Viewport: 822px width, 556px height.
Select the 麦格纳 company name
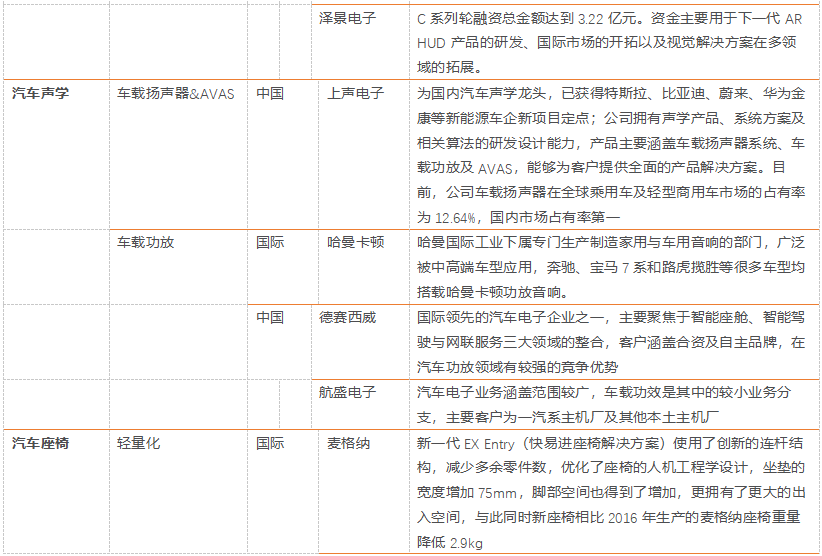(x=348, y=443)
